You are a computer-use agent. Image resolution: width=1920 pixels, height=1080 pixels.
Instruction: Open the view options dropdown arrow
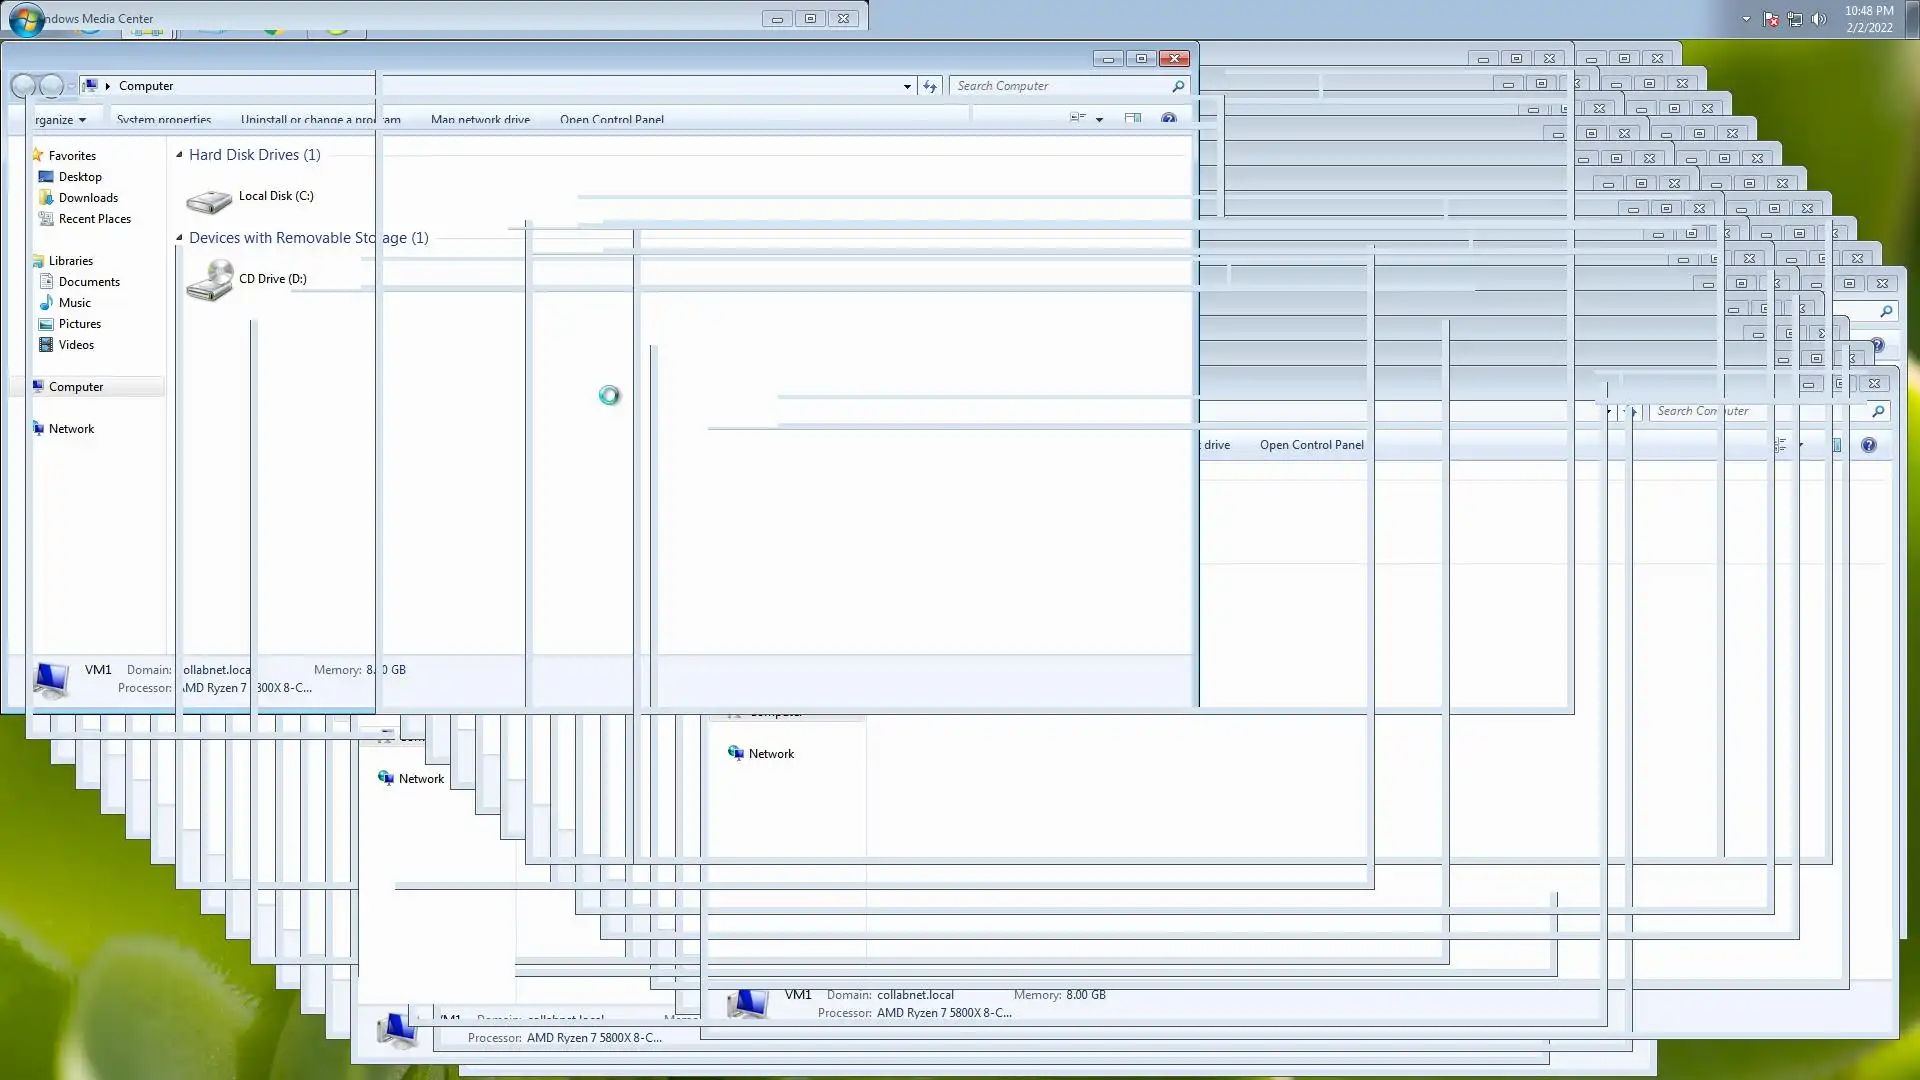pyautogui.click(x=1099, y=119)
